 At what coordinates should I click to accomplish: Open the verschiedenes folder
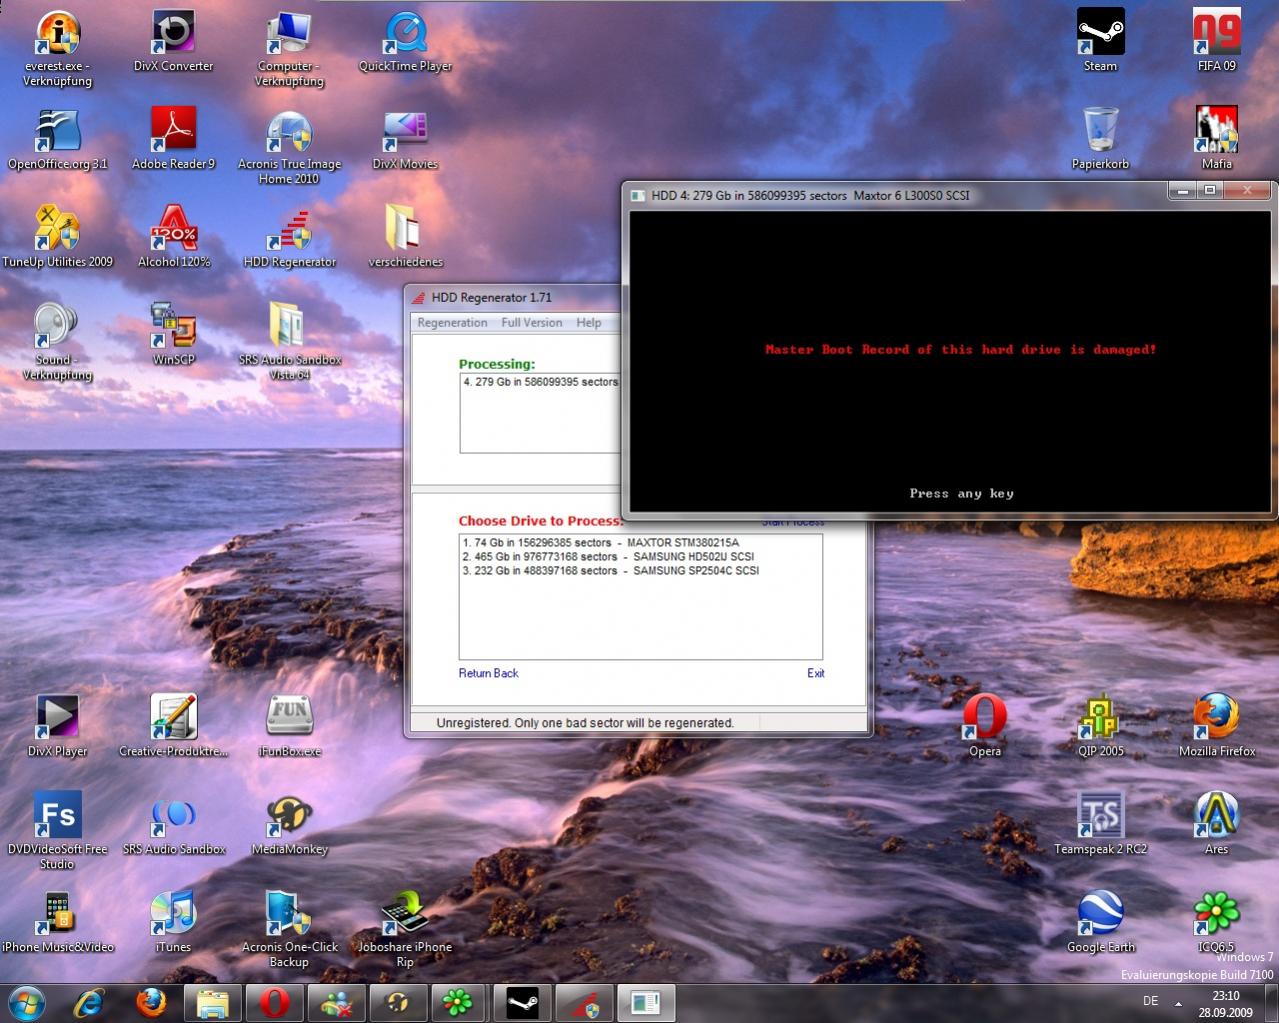tap(405, 229)
